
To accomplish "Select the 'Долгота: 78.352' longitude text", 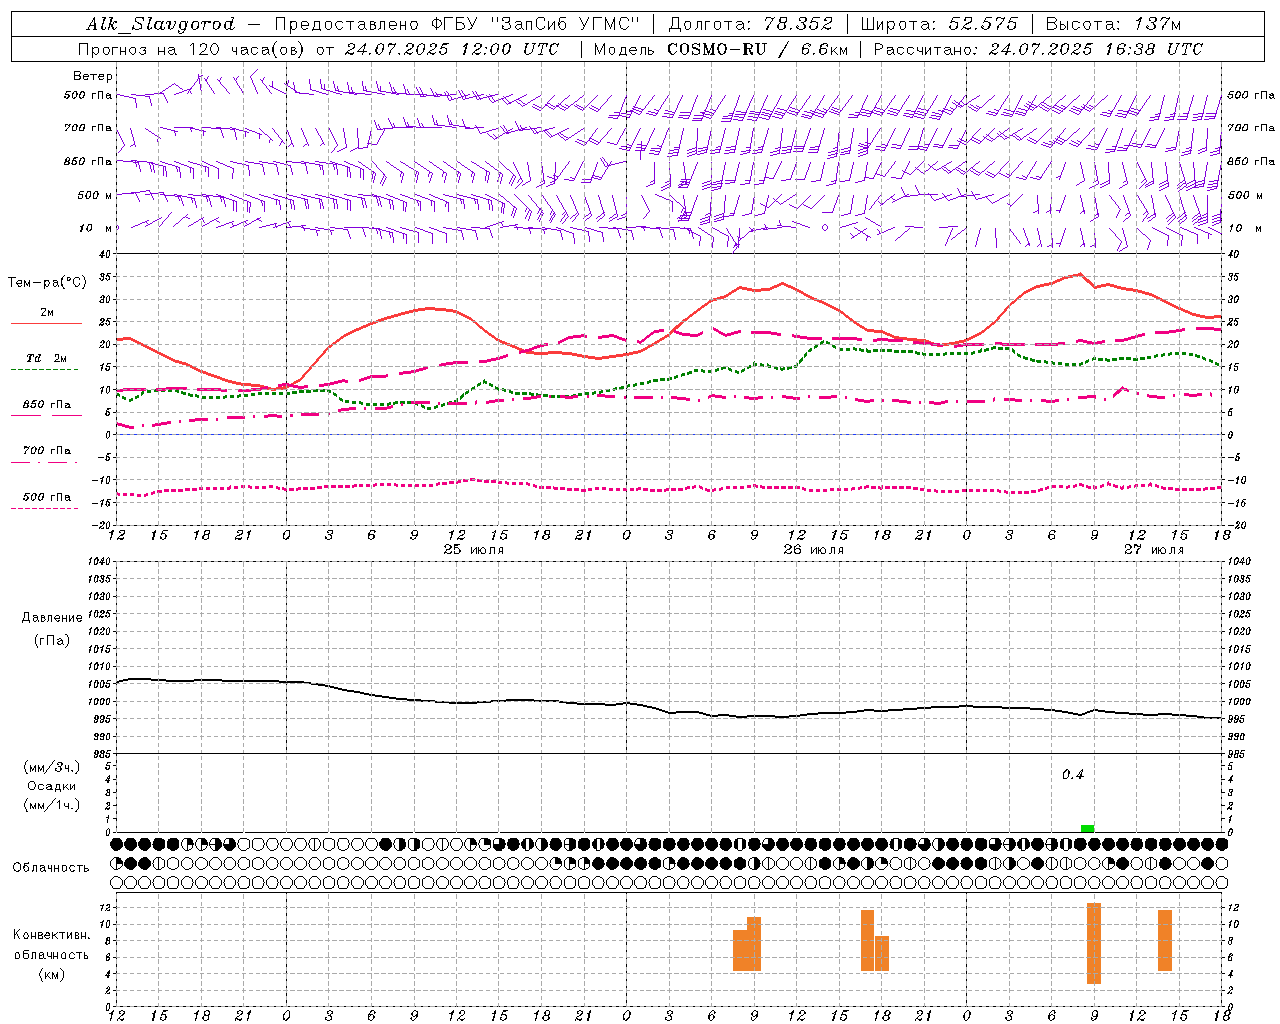I will click(751, 24).
